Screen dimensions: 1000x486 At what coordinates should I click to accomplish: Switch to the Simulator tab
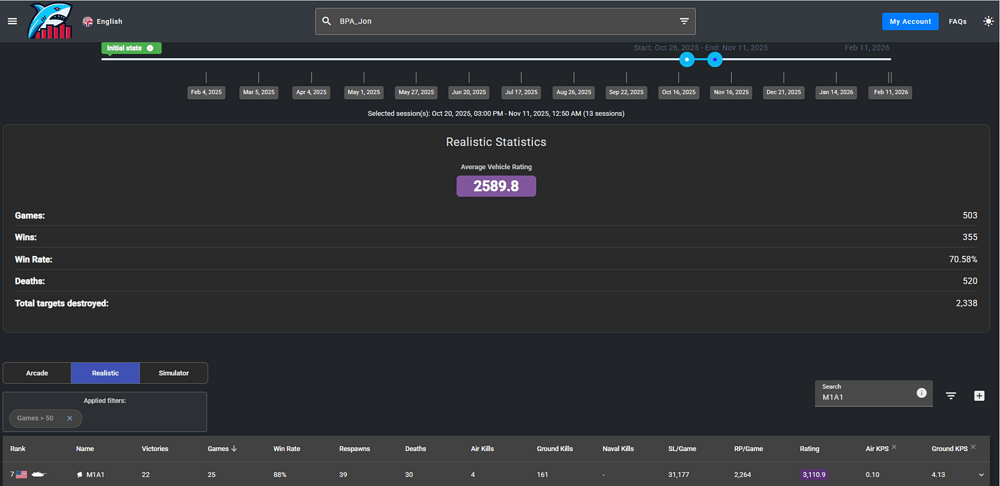pos(173,373)
